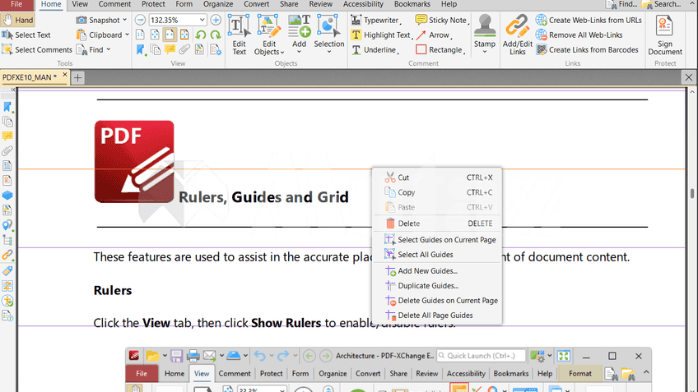698x392 pixels.
Task: Click the zoom out minus button
Action: tap(140, 20)
